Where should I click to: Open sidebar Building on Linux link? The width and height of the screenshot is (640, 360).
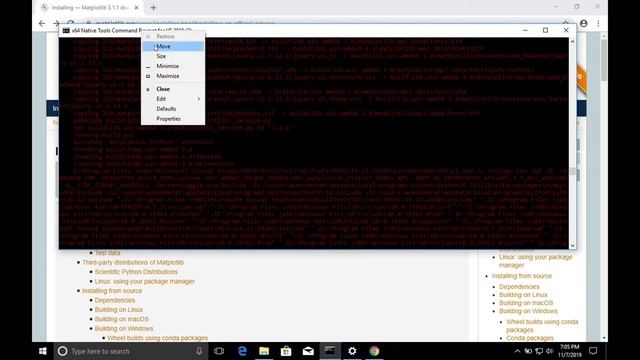(523, 295)
